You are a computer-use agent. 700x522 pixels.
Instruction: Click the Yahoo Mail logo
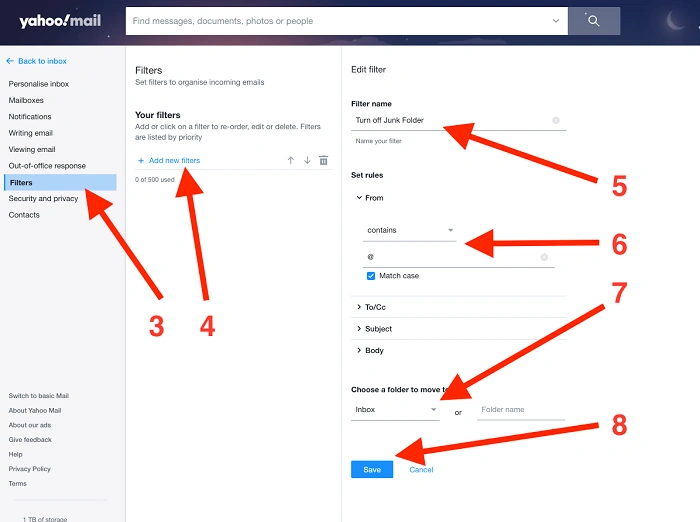pos(60,21)
